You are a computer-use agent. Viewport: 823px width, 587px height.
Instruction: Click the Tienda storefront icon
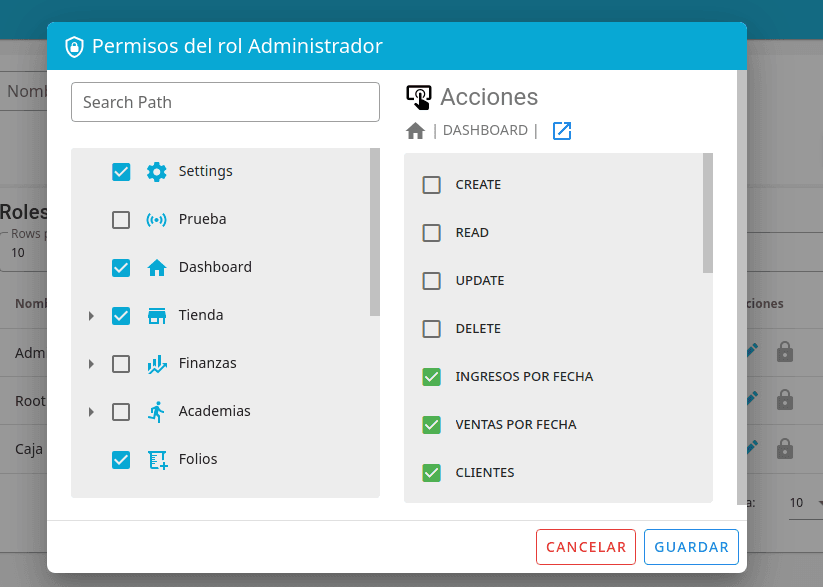pos(156,316)
